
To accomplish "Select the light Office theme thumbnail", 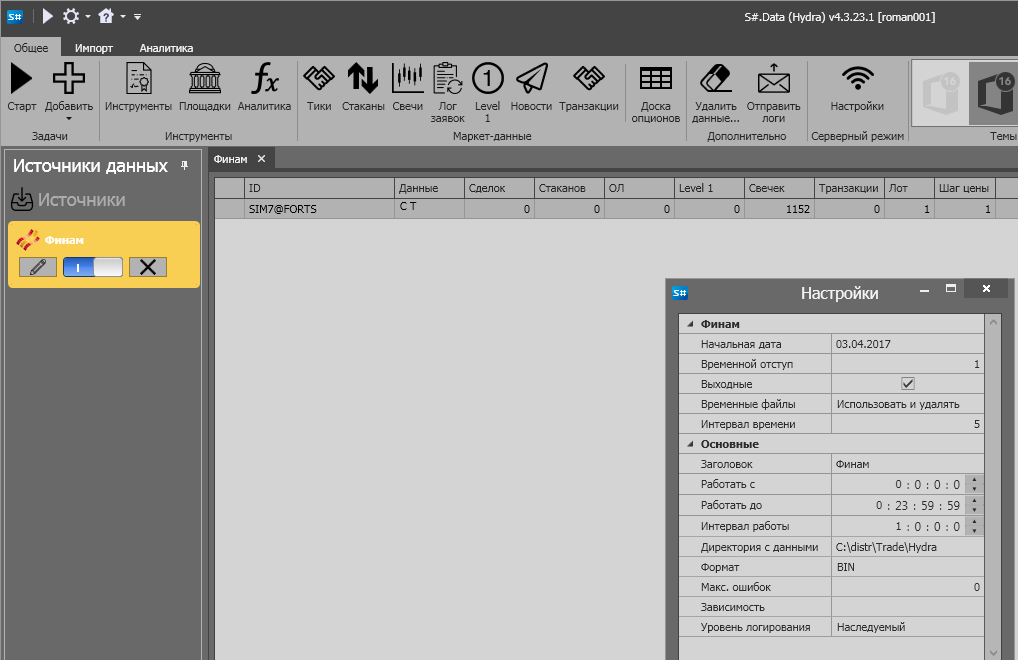I will tap(941, 93).
